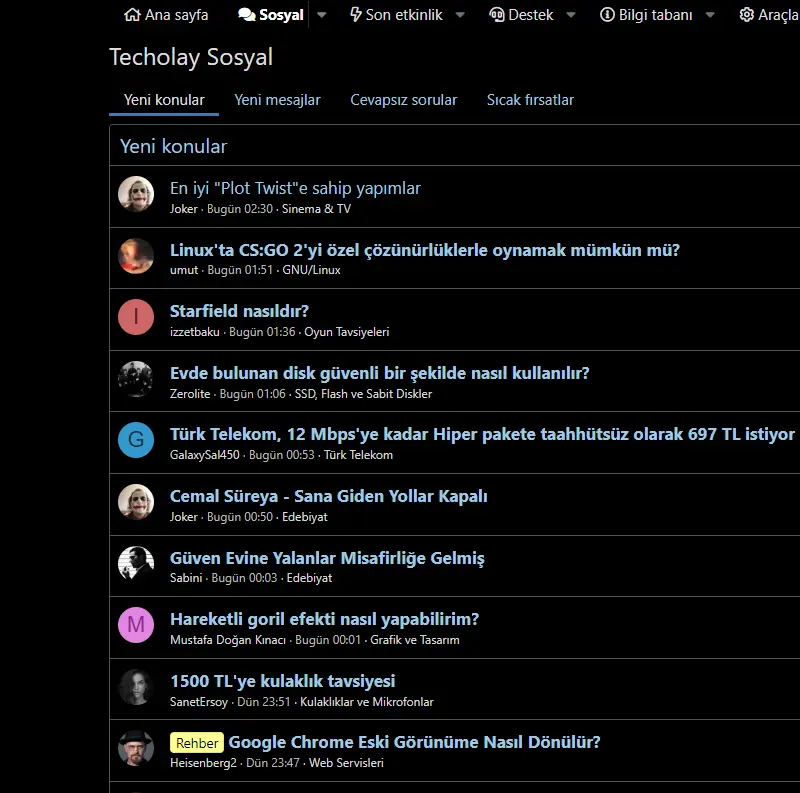Click username SanetErsoy

(x=198, y=702)
